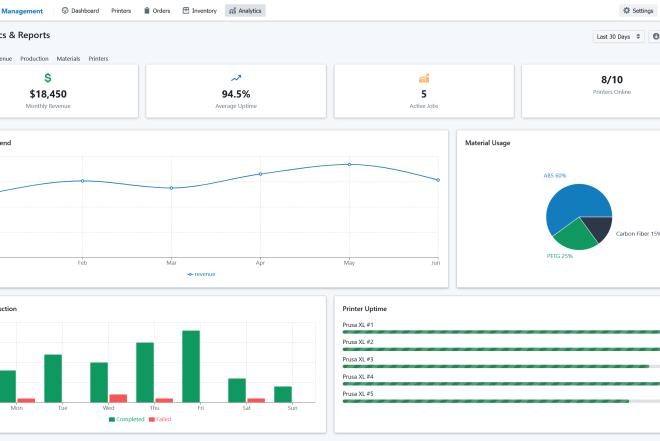
Task: Switch to the Materials tab
Action: (68, 59)
